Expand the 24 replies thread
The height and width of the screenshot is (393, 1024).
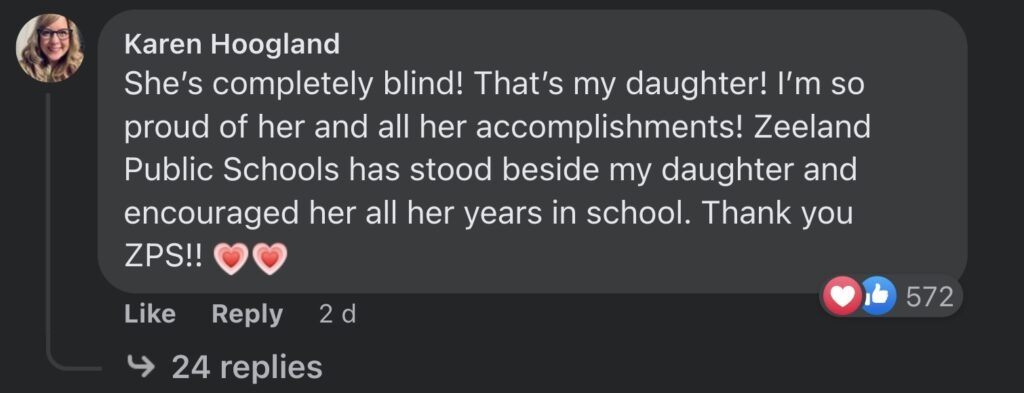[x=223, y=367]
